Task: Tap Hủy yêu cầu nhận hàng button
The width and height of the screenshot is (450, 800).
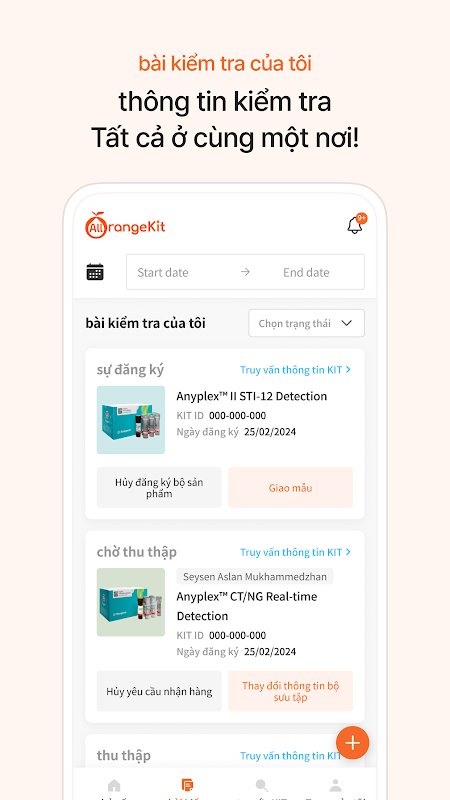Action: coord(159,691)
